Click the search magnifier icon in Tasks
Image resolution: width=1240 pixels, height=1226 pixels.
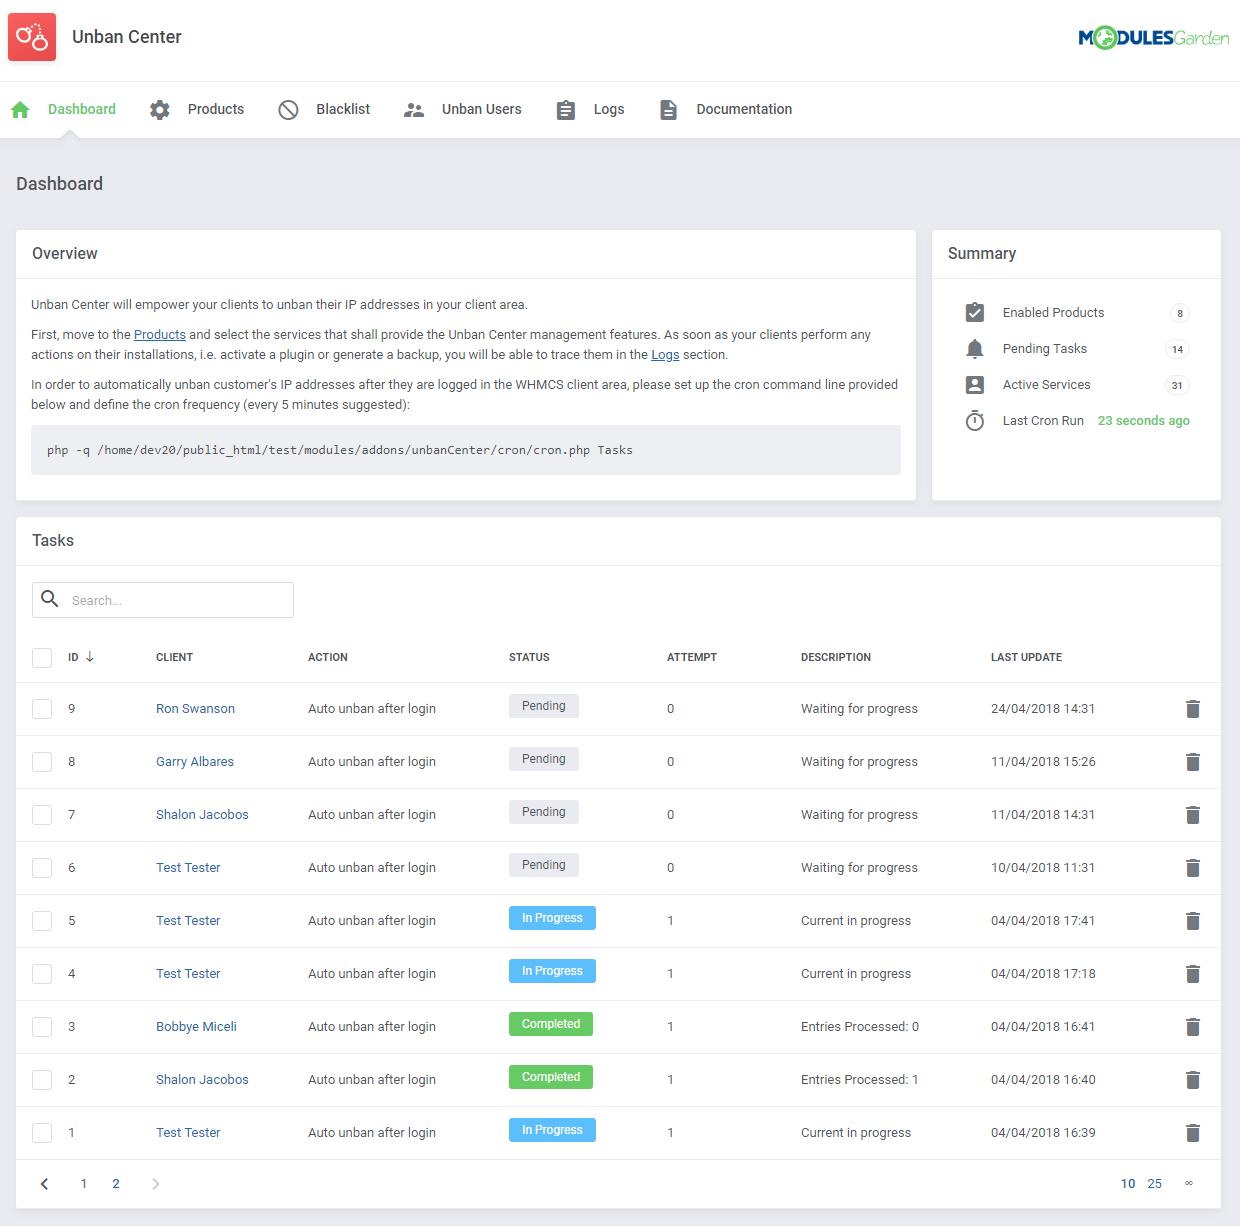tap(50, 599)
